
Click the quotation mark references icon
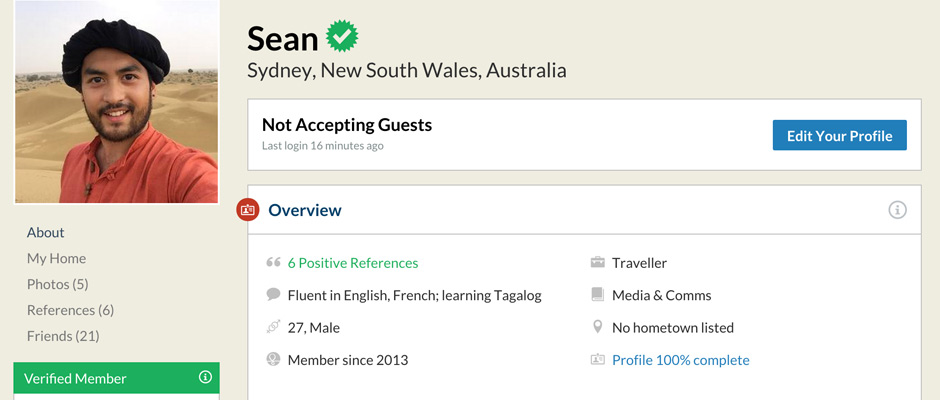[x=273, y=263]
